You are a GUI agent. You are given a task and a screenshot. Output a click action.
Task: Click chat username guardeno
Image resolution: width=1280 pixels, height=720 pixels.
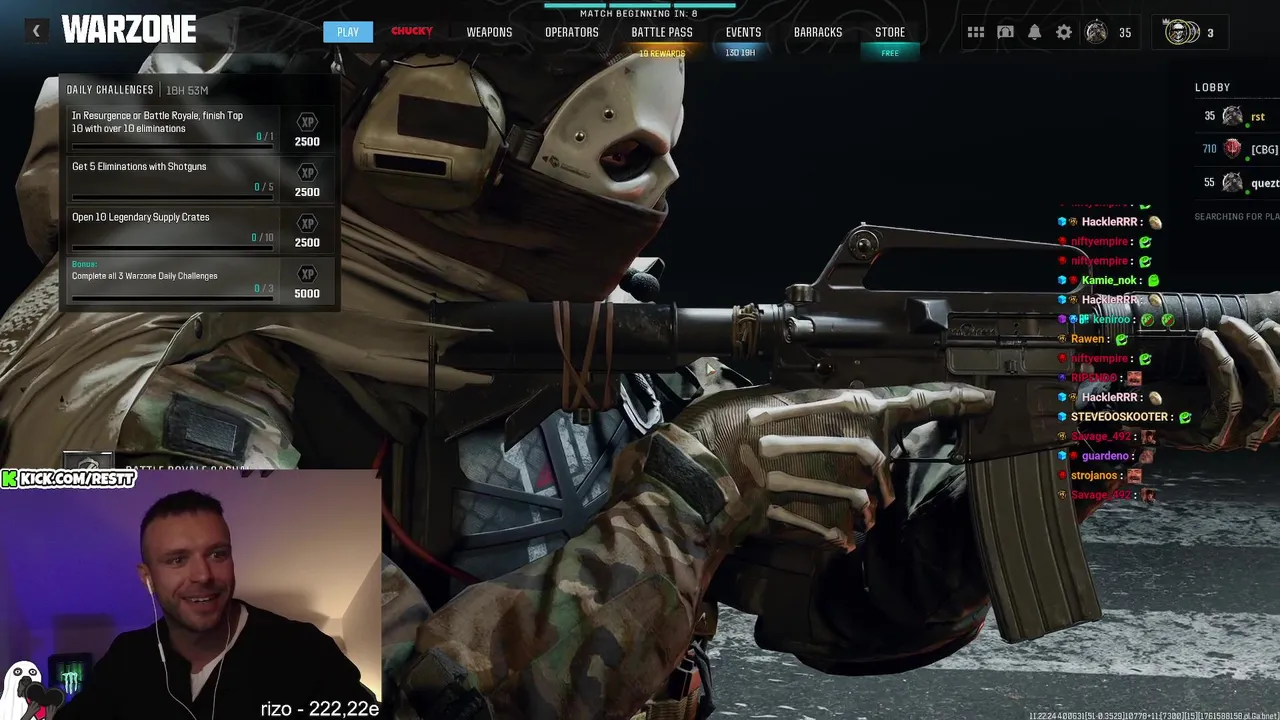tap(1105, 456)
